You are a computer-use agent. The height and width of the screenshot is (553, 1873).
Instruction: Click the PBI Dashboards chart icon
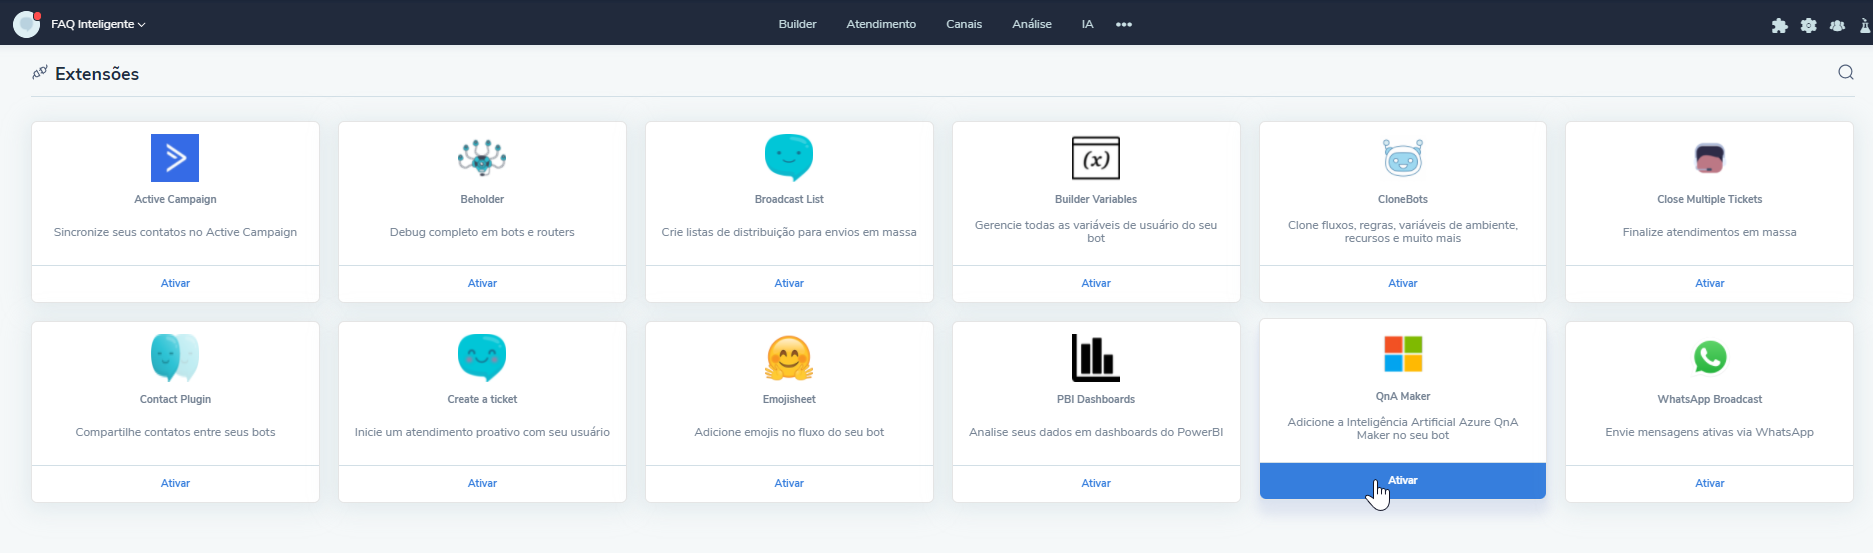click(x=1095, y=357)
